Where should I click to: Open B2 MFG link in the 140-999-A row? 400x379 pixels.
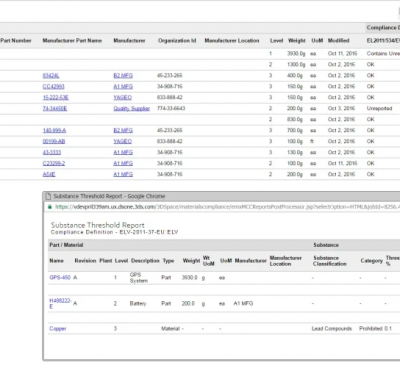click(123, 130)
